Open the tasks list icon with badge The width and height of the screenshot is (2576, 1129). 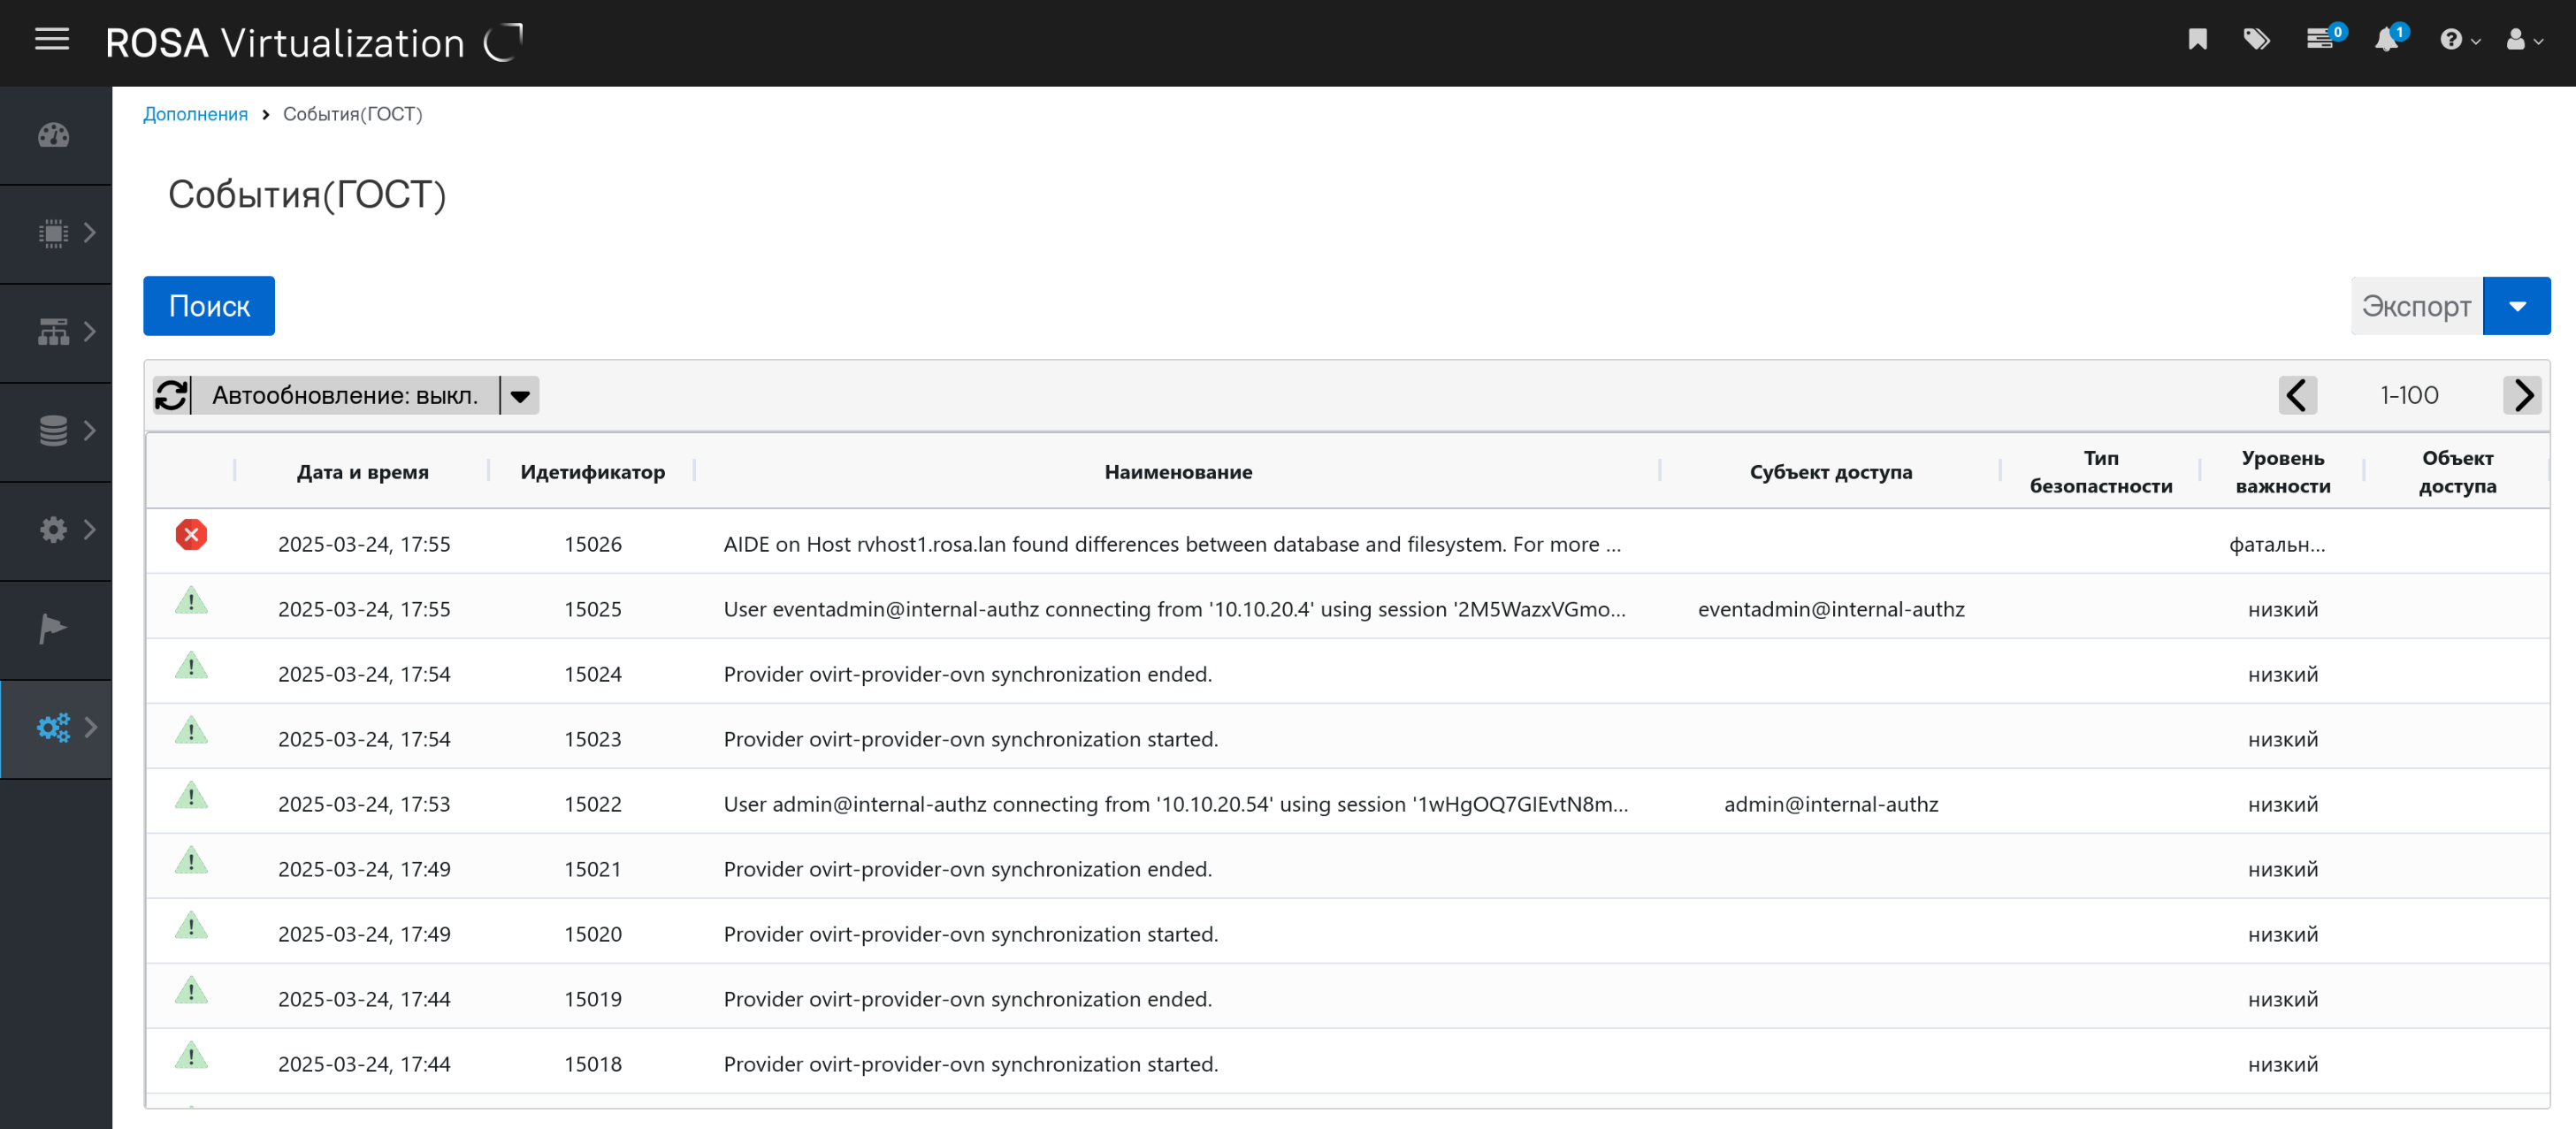[2320, 40]
